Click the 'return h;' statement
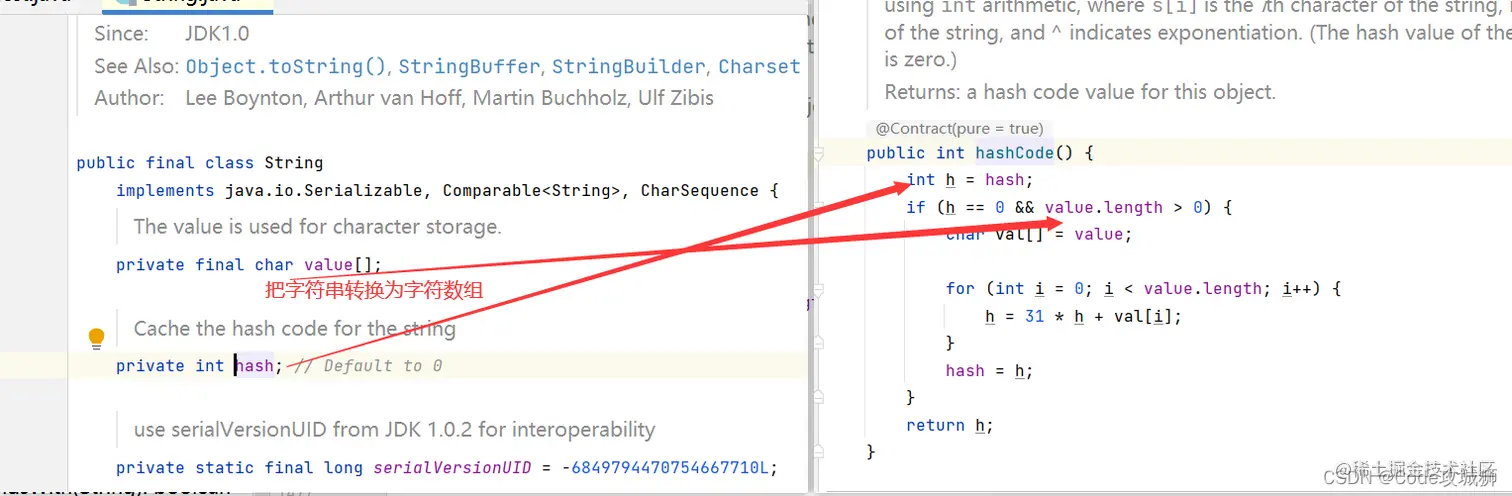 950,425
